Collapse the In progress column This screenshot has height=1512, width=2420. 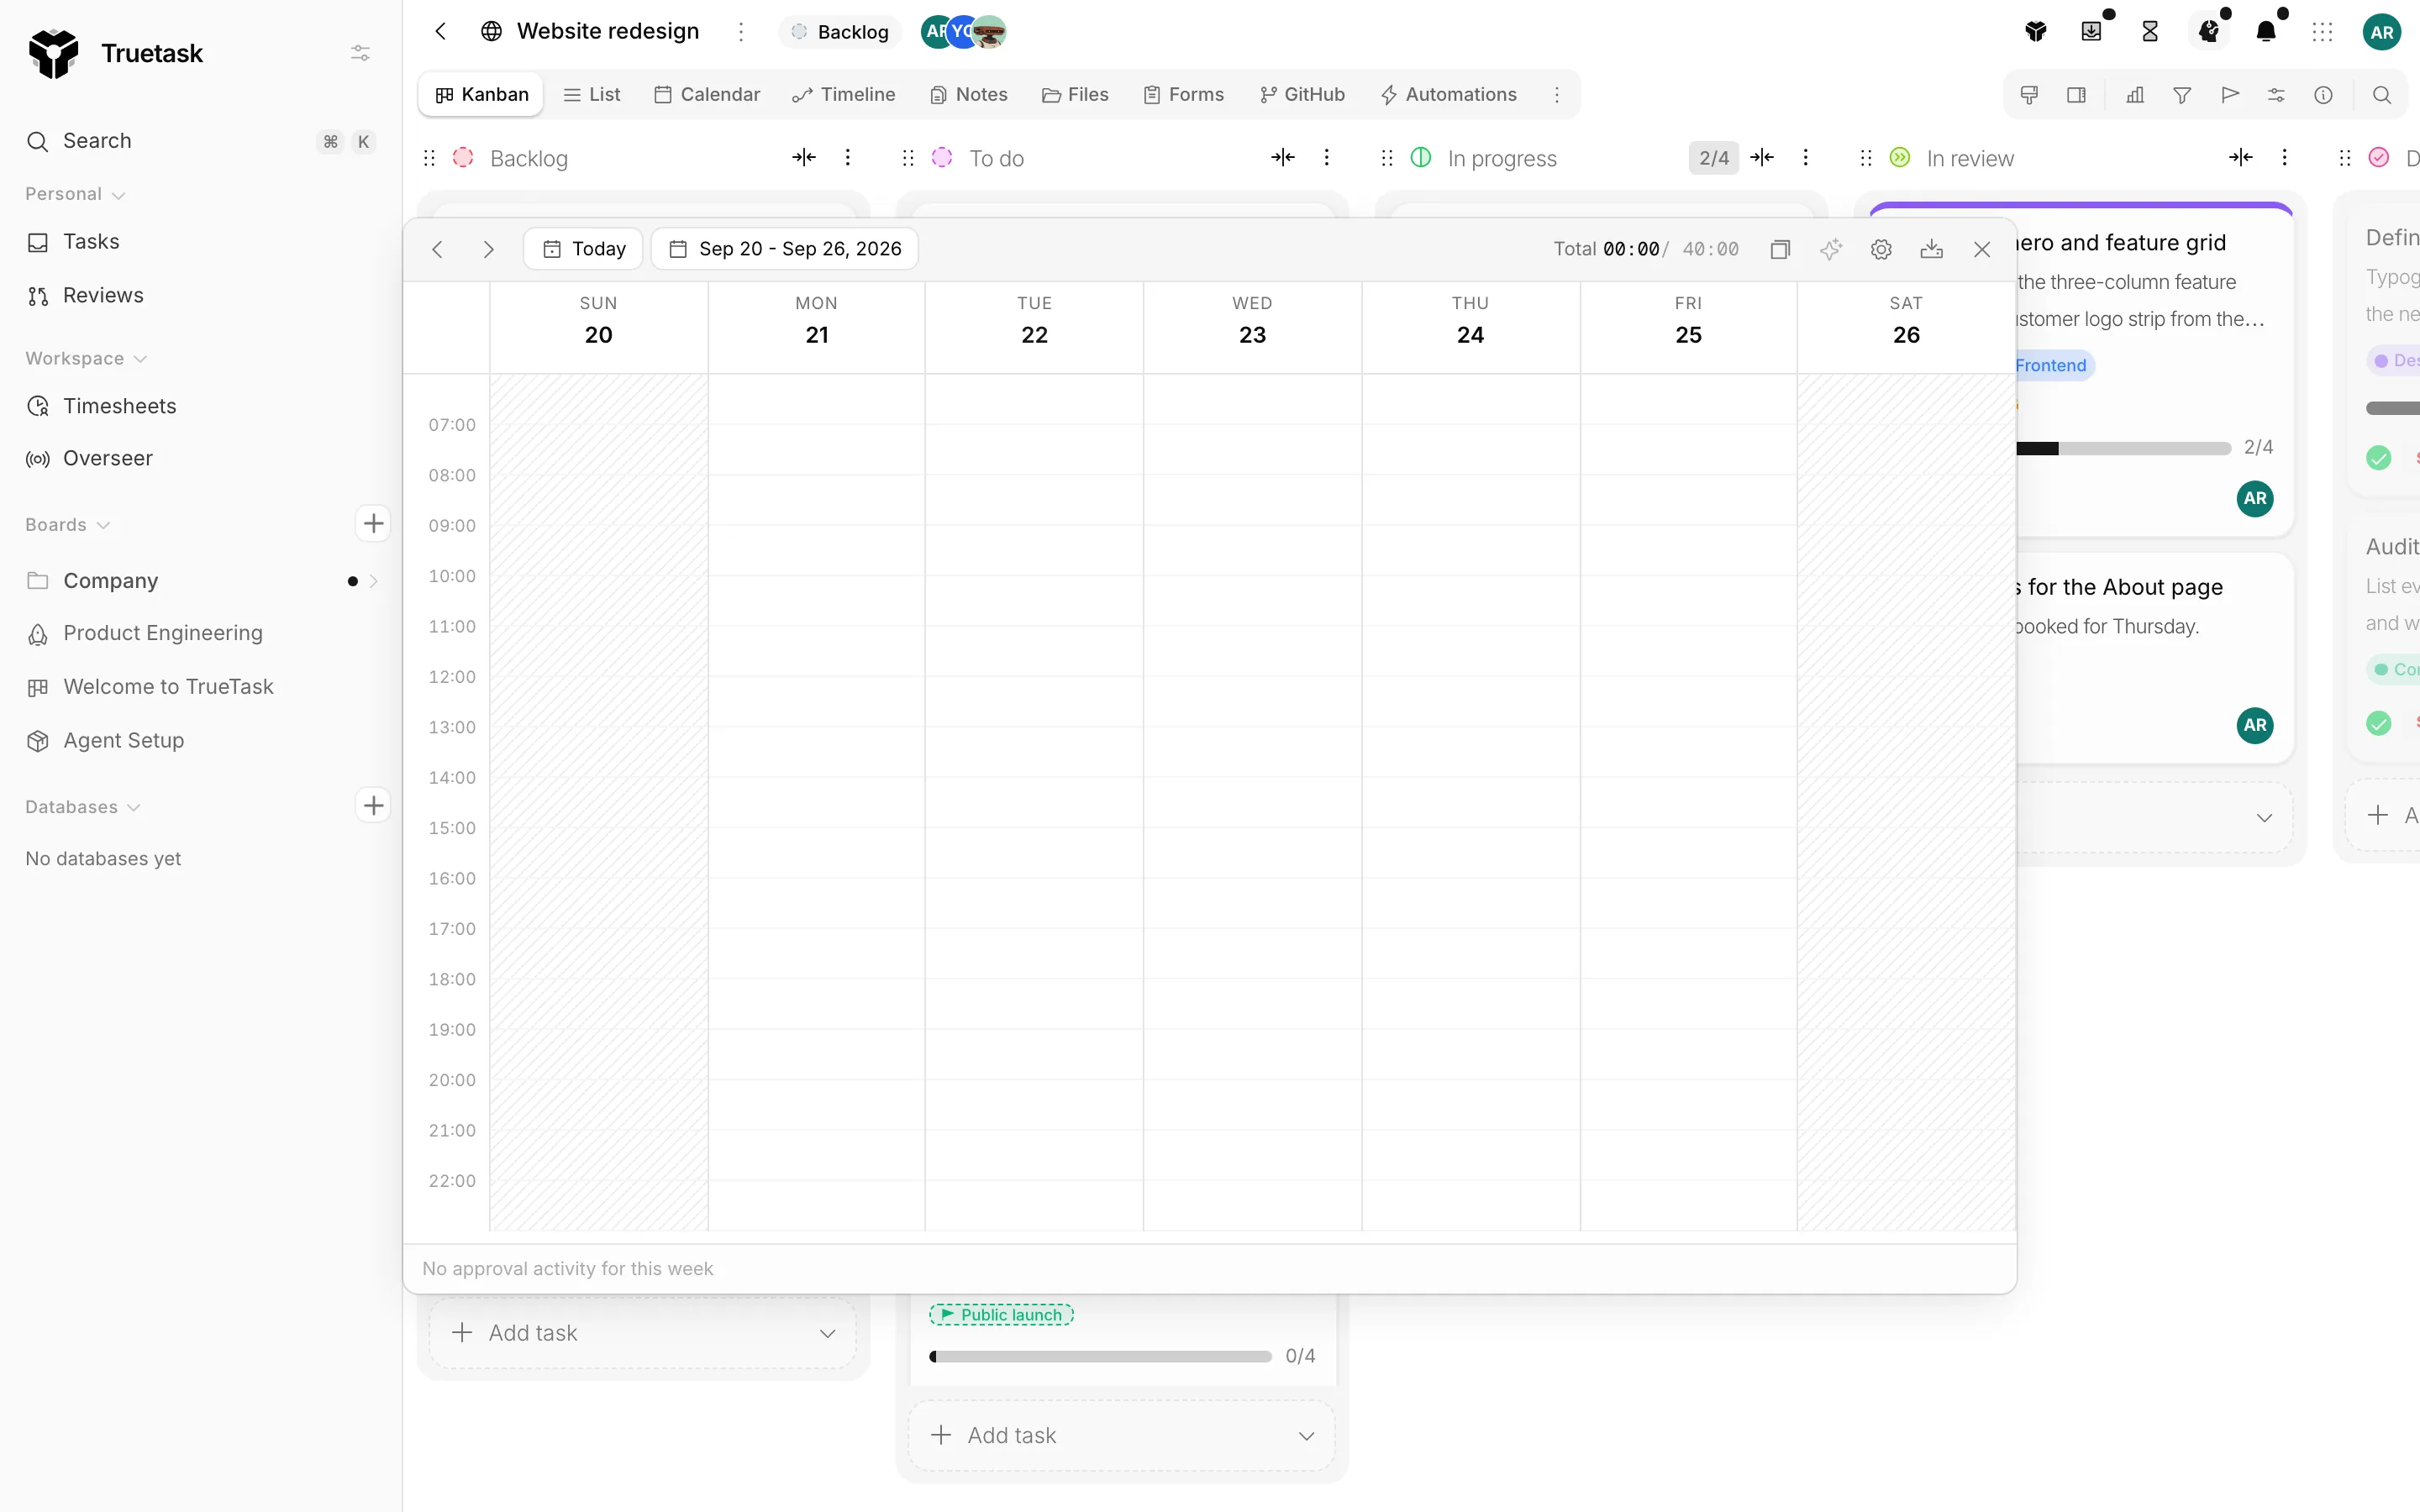click(1762, 158)
